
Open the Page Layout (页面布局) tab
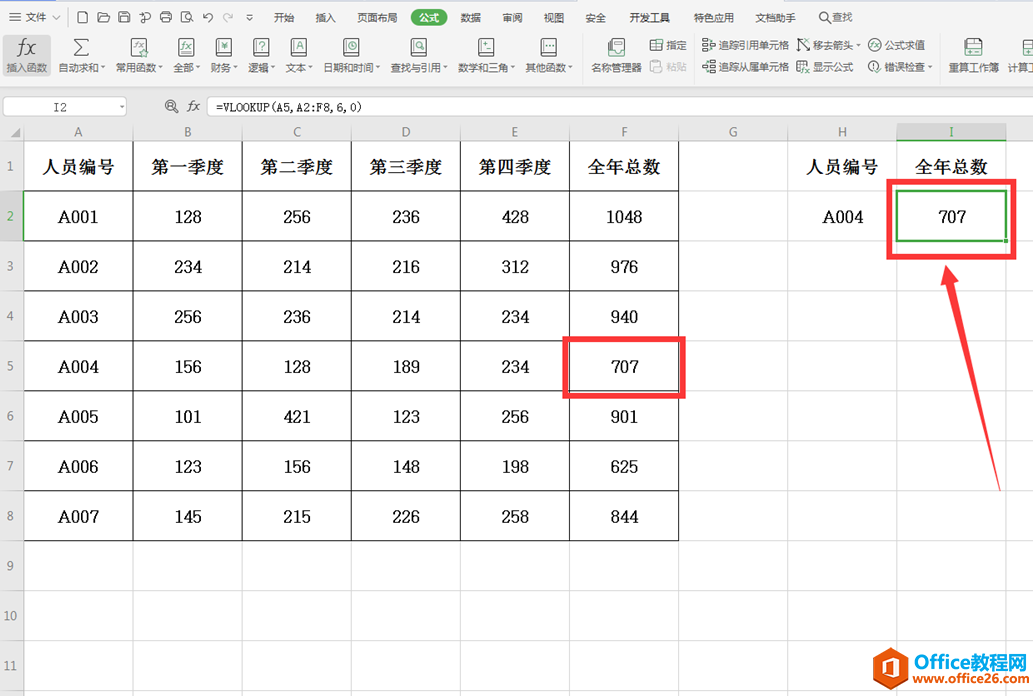click(x=377, y=18)
